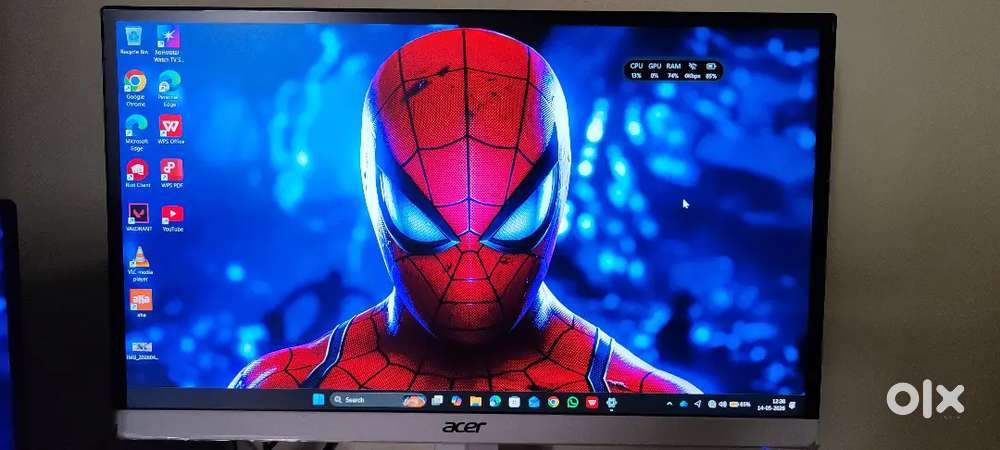Click the network speed widget indicator
This screenshot has height=450, width=1000.
click(692, 70)
